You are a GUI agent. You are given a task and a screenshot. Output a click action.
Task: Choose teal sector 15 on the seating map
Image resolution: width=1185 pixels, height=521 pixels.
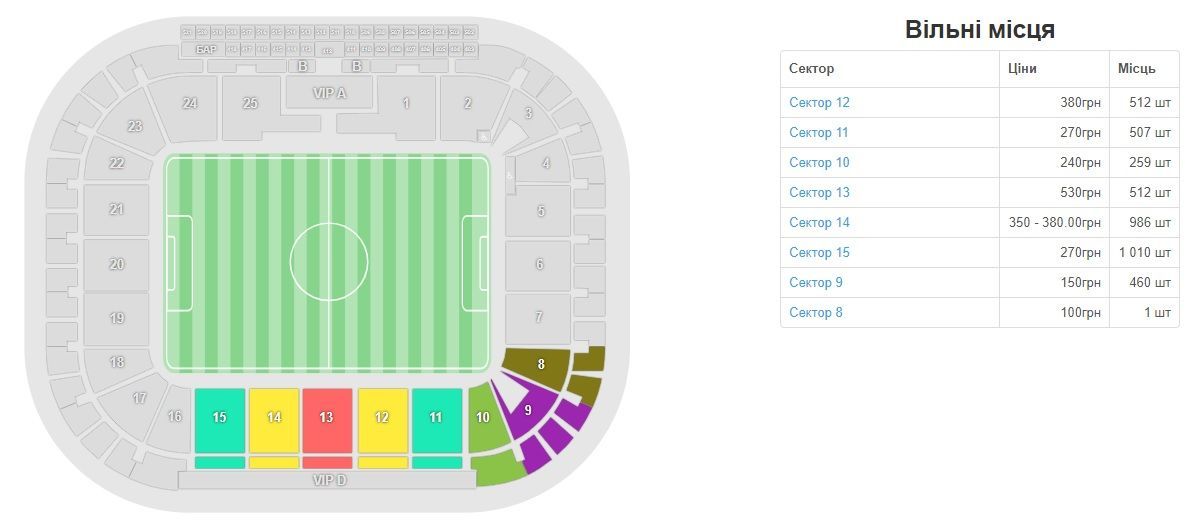point(220,420)
